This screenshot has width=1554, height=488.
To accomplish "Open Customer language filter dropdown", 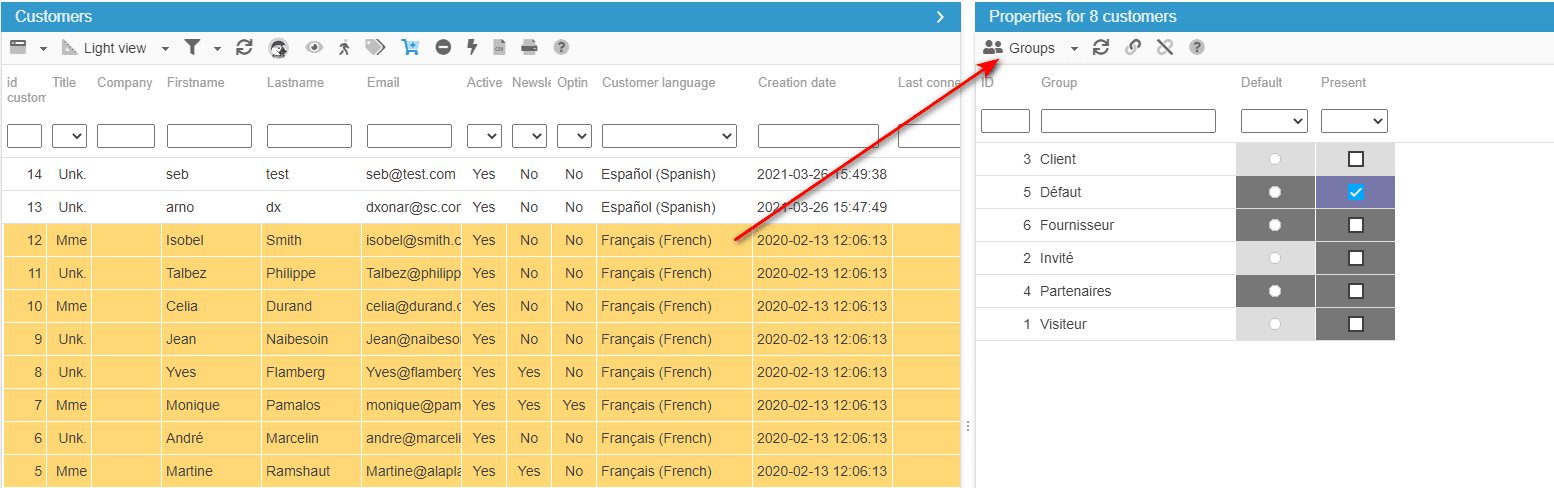I will point(668,136).
